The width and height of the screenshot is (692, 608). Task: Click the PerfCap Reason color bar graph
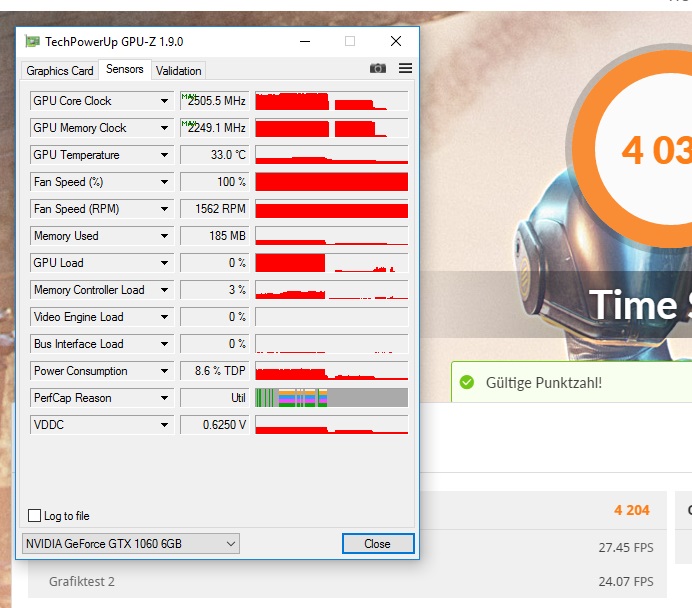pos(331,398)
